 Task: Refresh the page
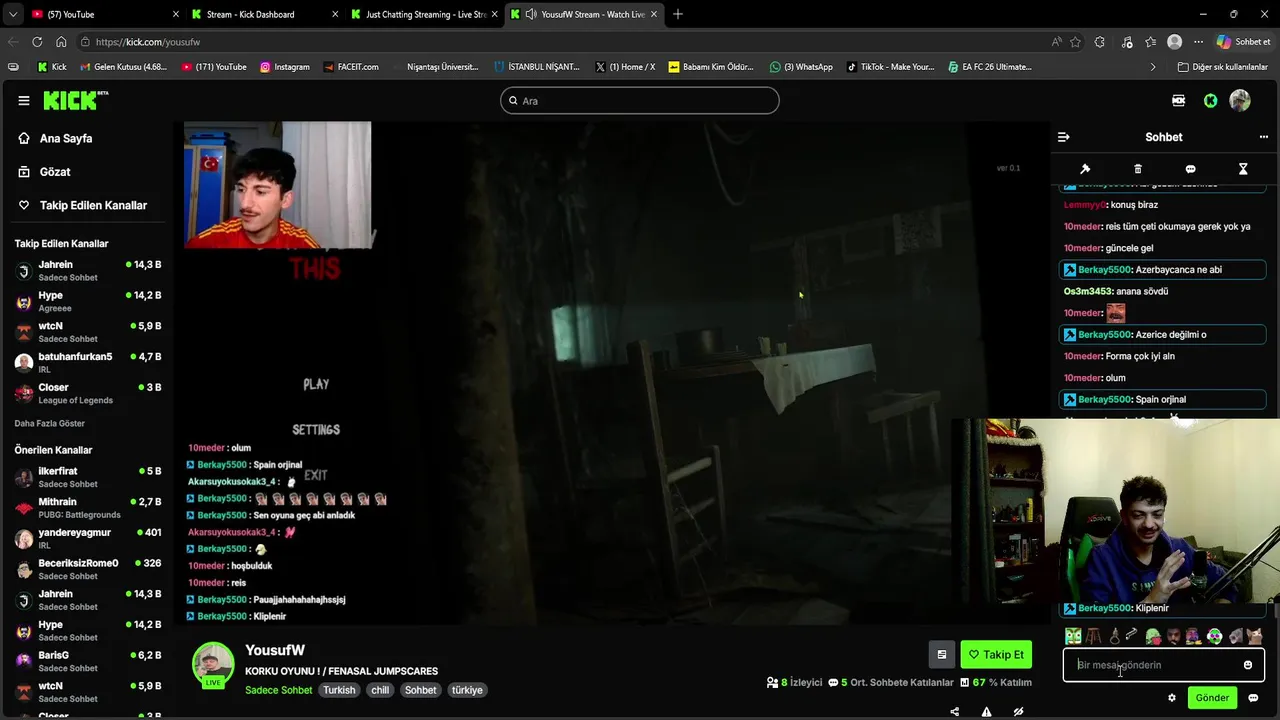[x=37, y=42]
